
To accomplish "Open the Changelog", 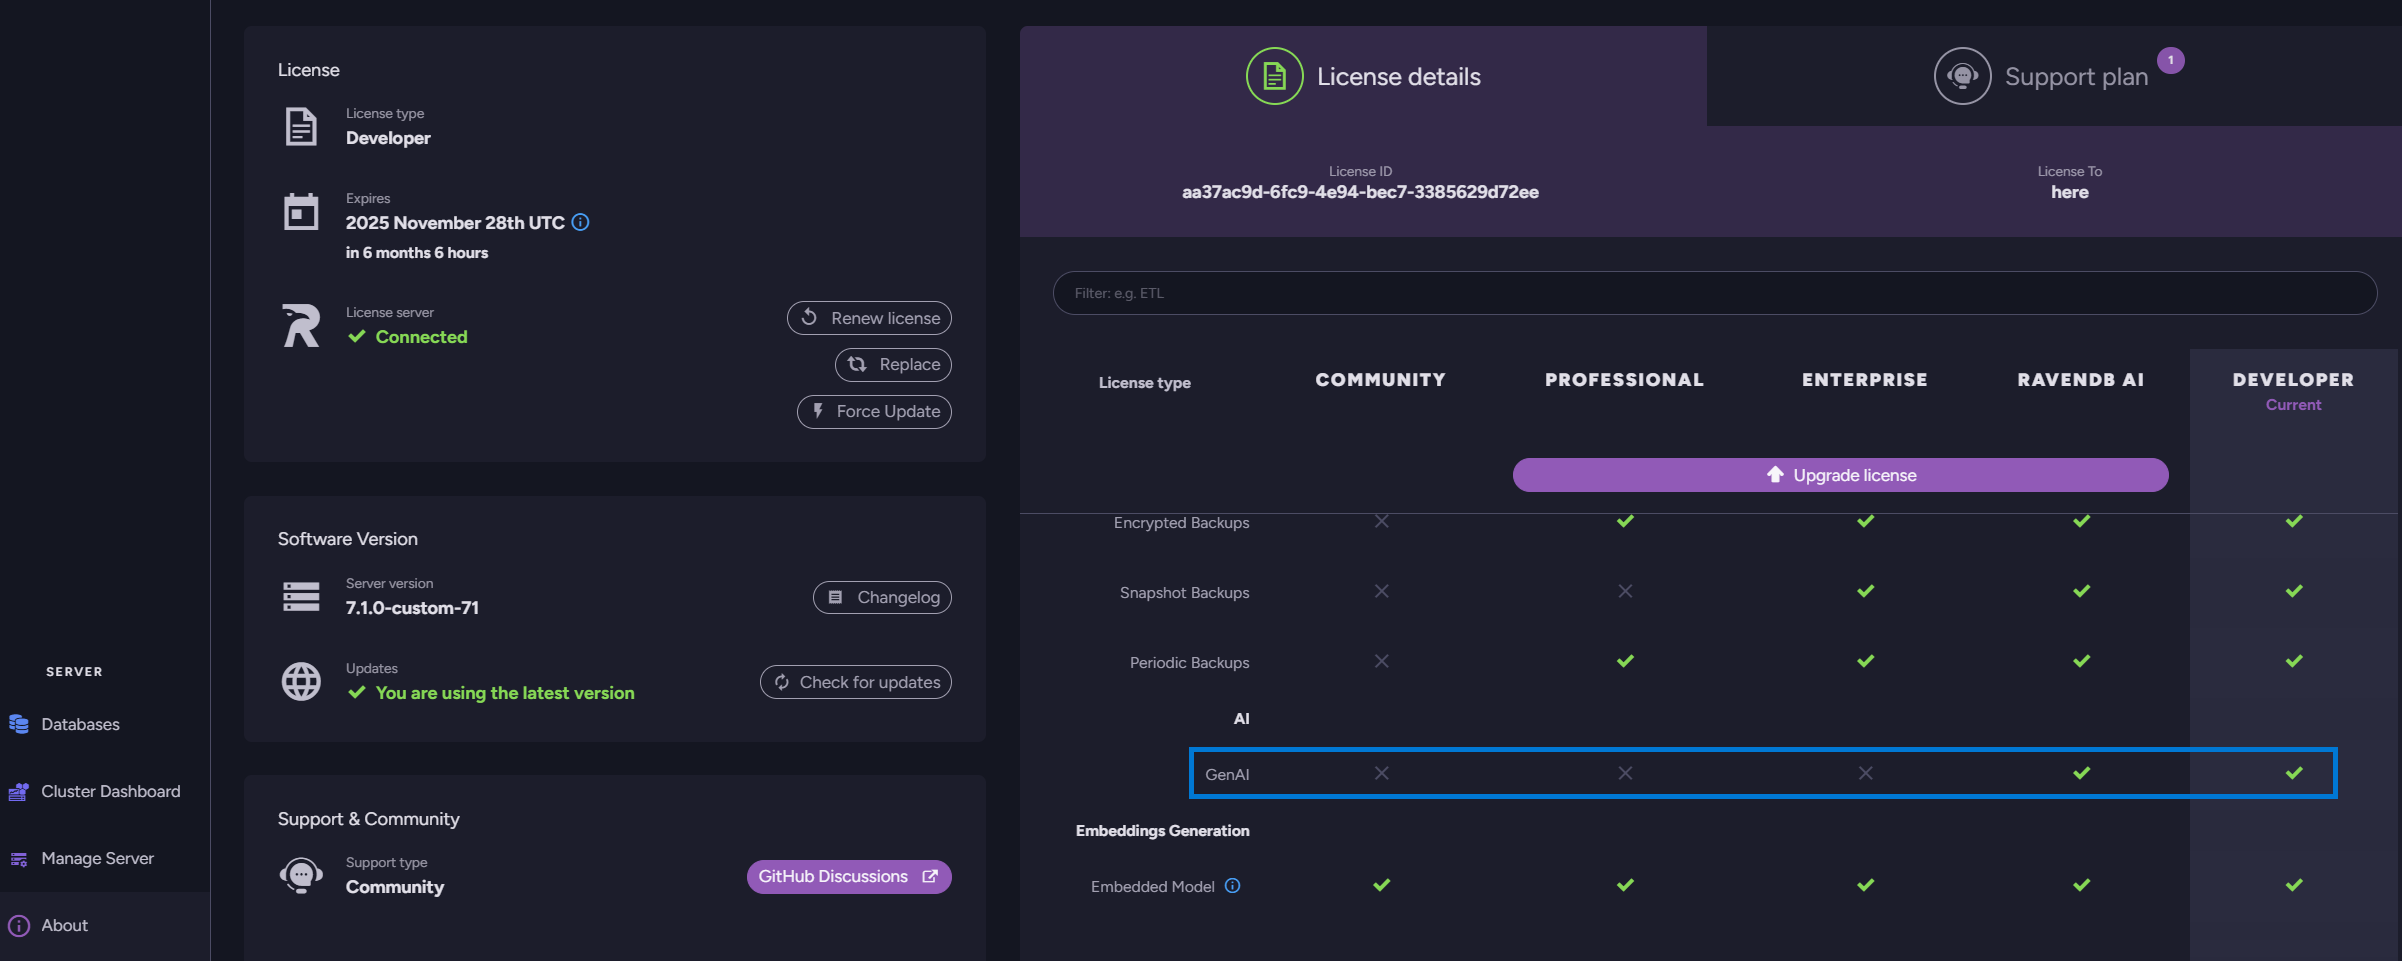I will pyautogui.click(x=881, y=597).
